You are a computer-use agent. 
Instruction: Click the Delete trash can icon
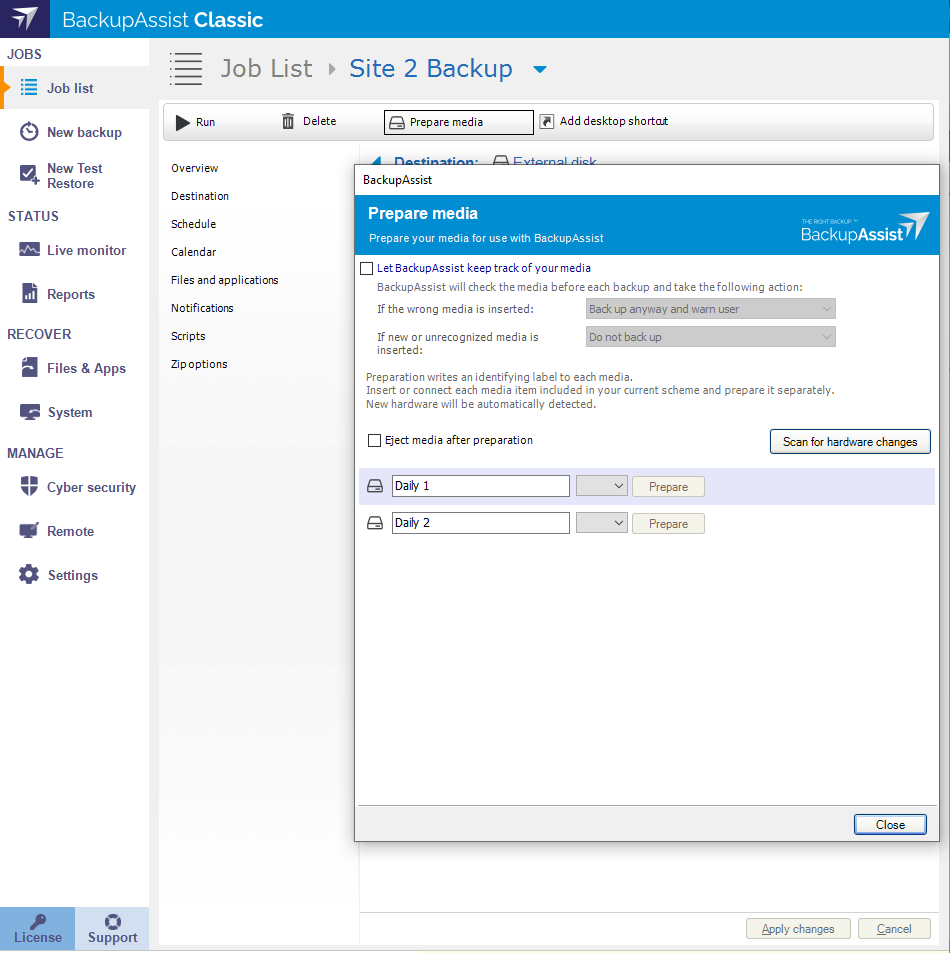point(288,121)
